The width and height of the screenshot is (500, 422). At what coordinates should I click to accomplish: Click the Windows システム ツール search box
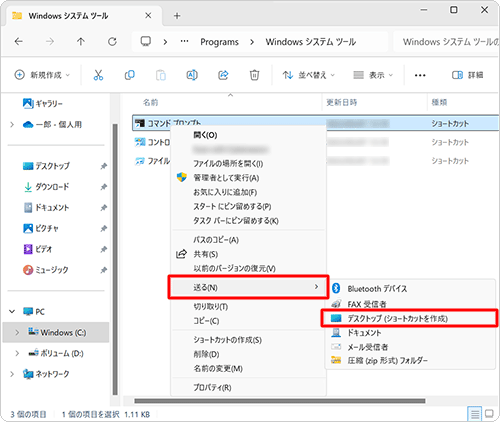(447, 42)
